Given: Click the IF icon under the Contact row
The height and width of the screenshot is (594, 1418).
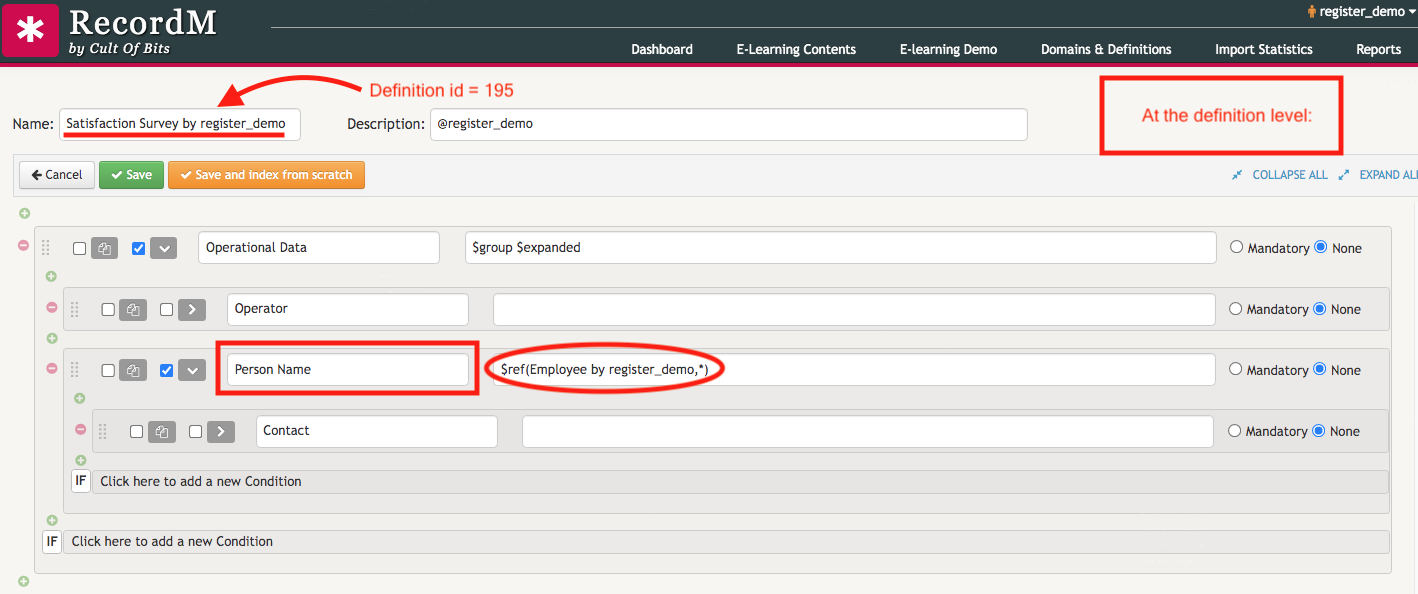Looking at the screenshot, I should (x=81, y=481).
